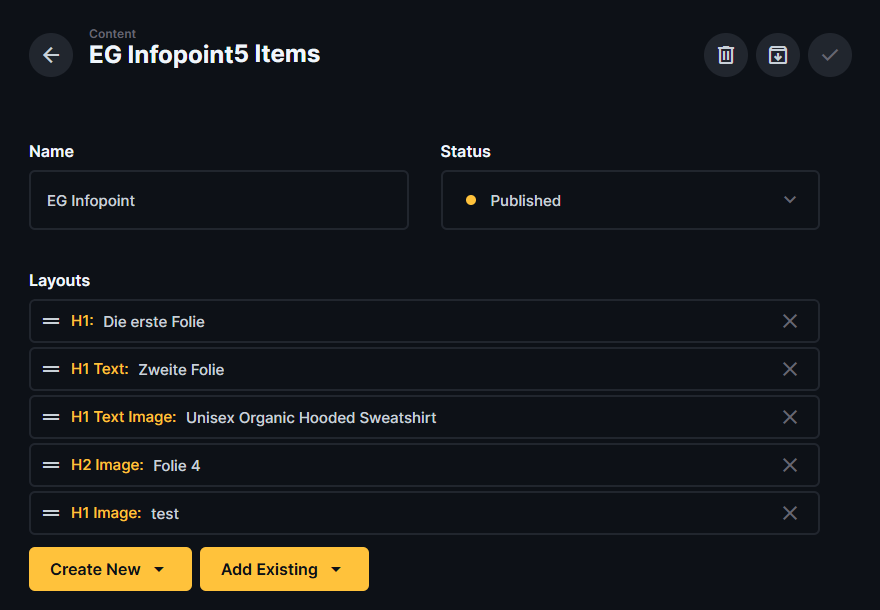The height and width of the screenshot is (610, 880).
Task: Click drag handle of 'Zweite Folie' row
Action: pos(51,369)
